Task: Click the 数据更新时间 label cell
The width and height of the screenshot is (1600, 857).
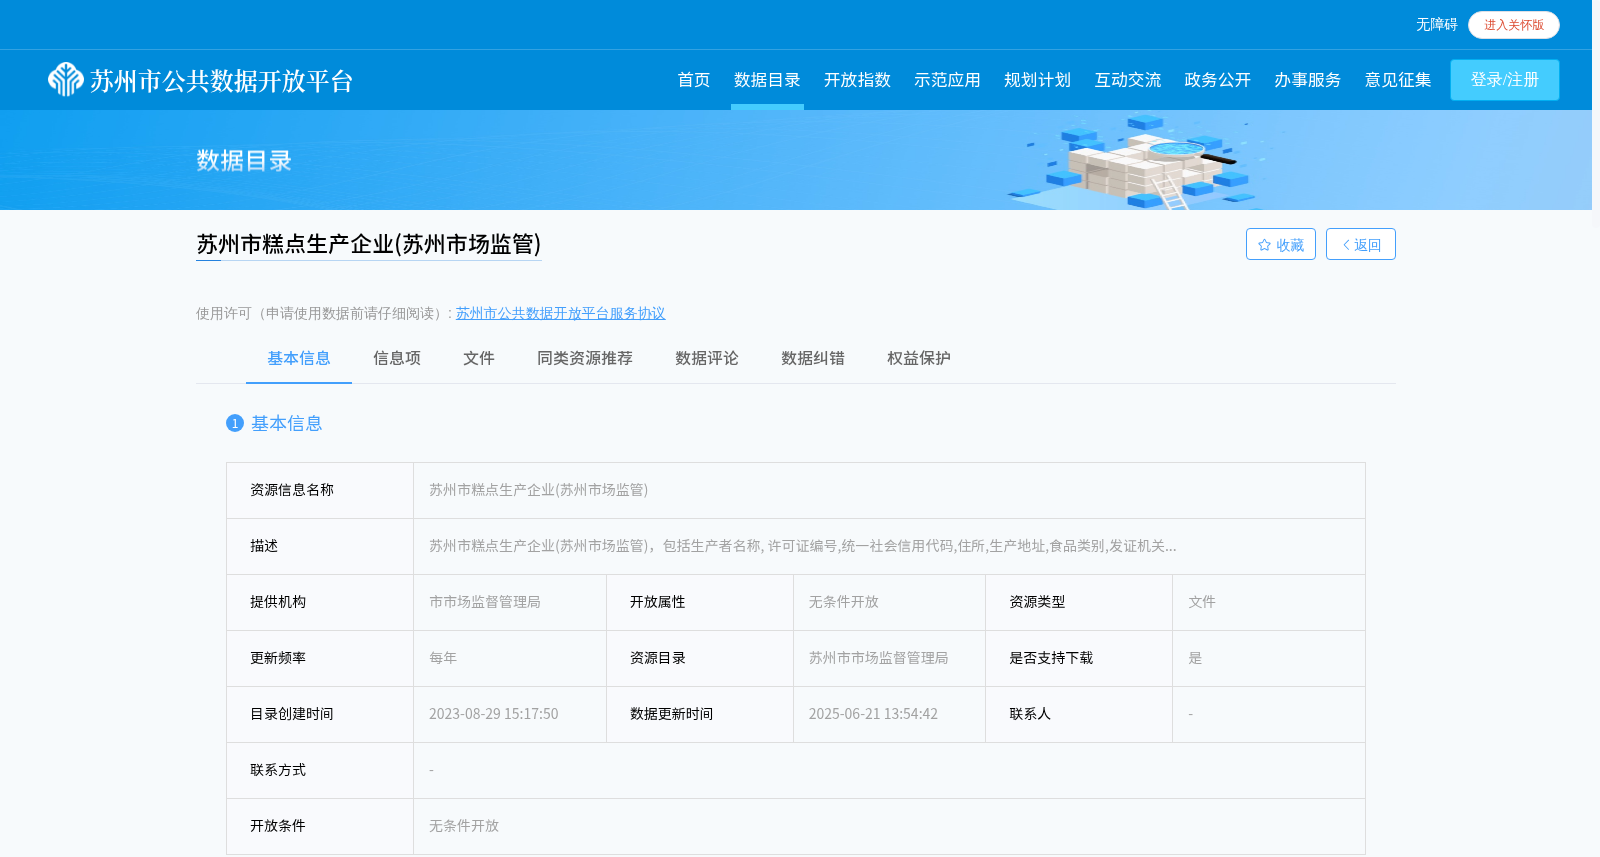Action: tap(700, 714)
